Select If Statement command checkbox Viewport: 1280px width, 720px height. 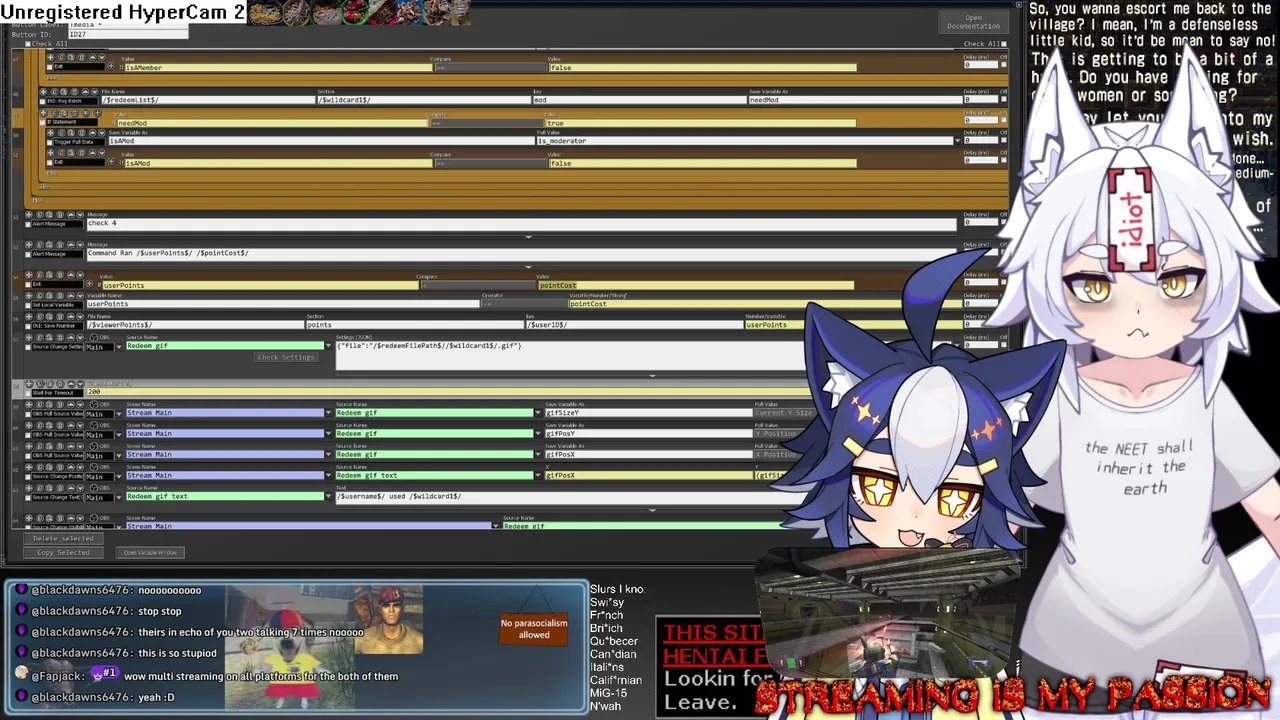coord(42,122)
